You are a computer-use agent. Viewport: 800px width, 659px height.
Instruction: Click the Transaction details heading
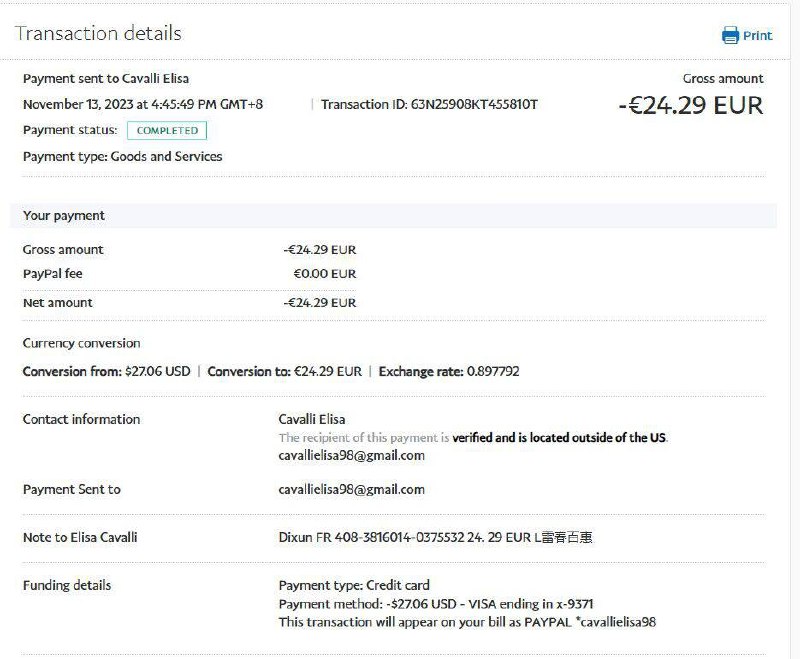tap(98, 33)
